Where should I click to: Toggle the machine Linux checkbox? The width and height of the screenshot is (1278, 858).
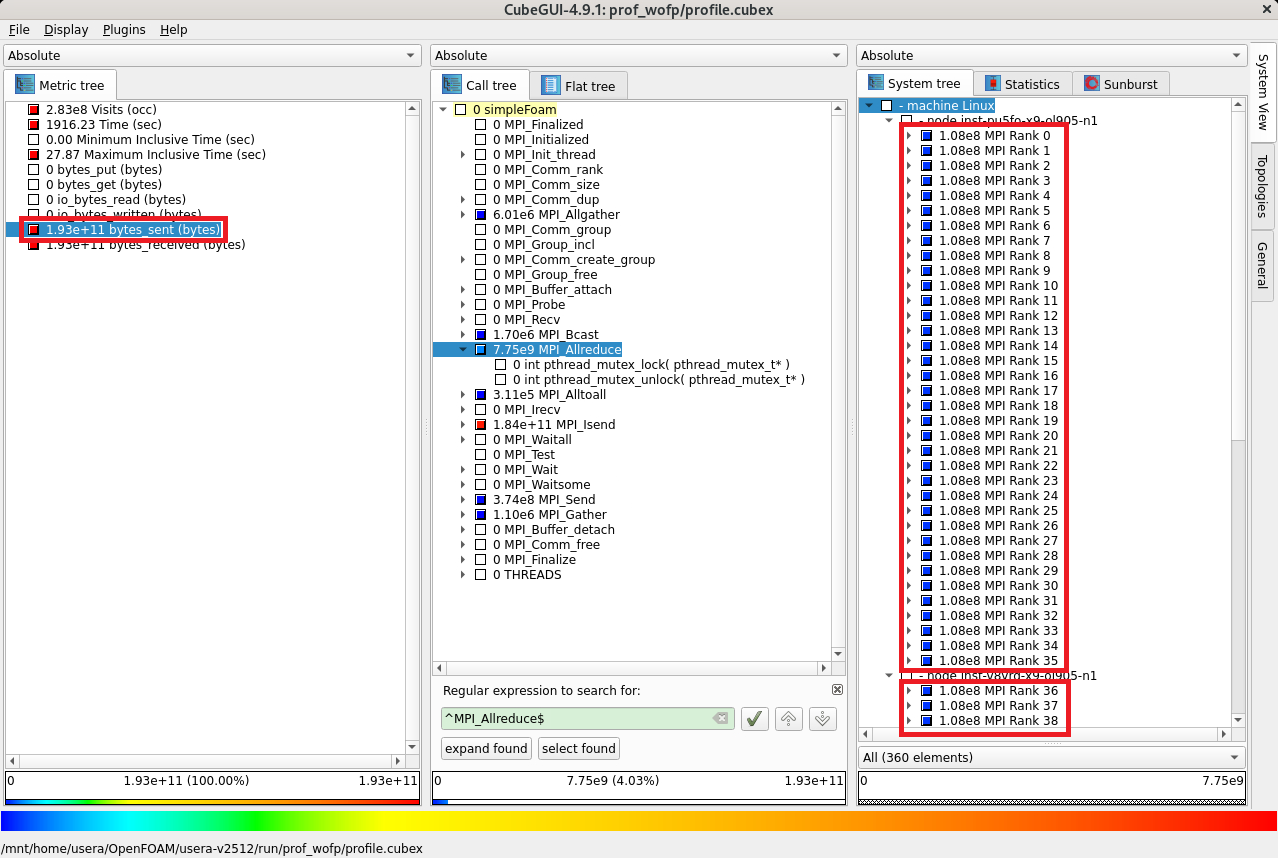click(886, 106)
